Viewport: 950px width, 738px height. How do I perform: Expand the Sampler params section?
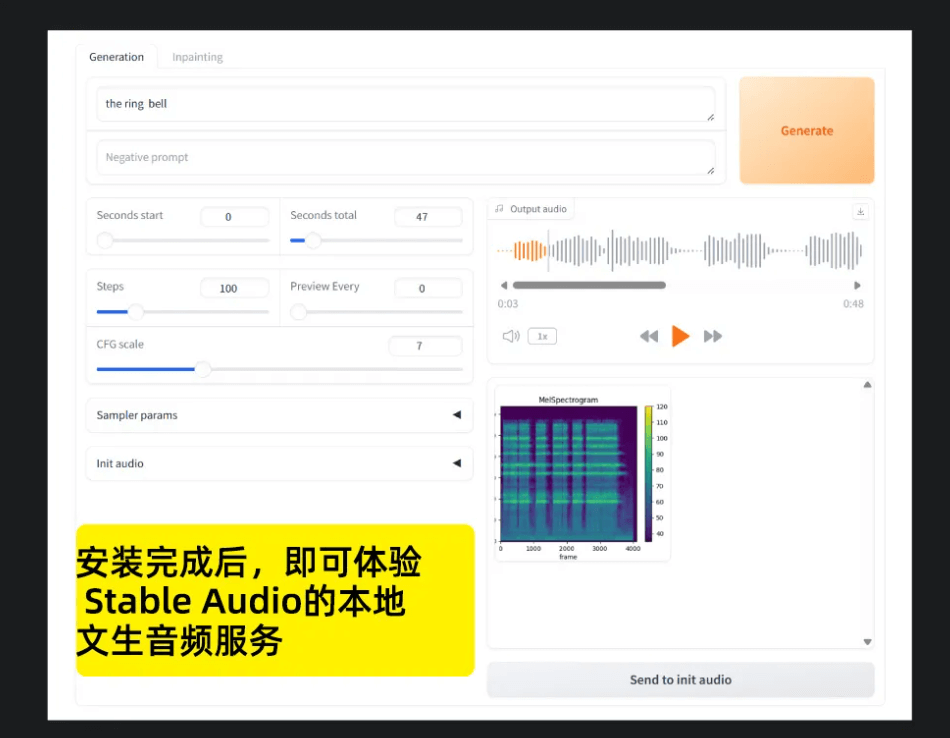pos(279,415)
